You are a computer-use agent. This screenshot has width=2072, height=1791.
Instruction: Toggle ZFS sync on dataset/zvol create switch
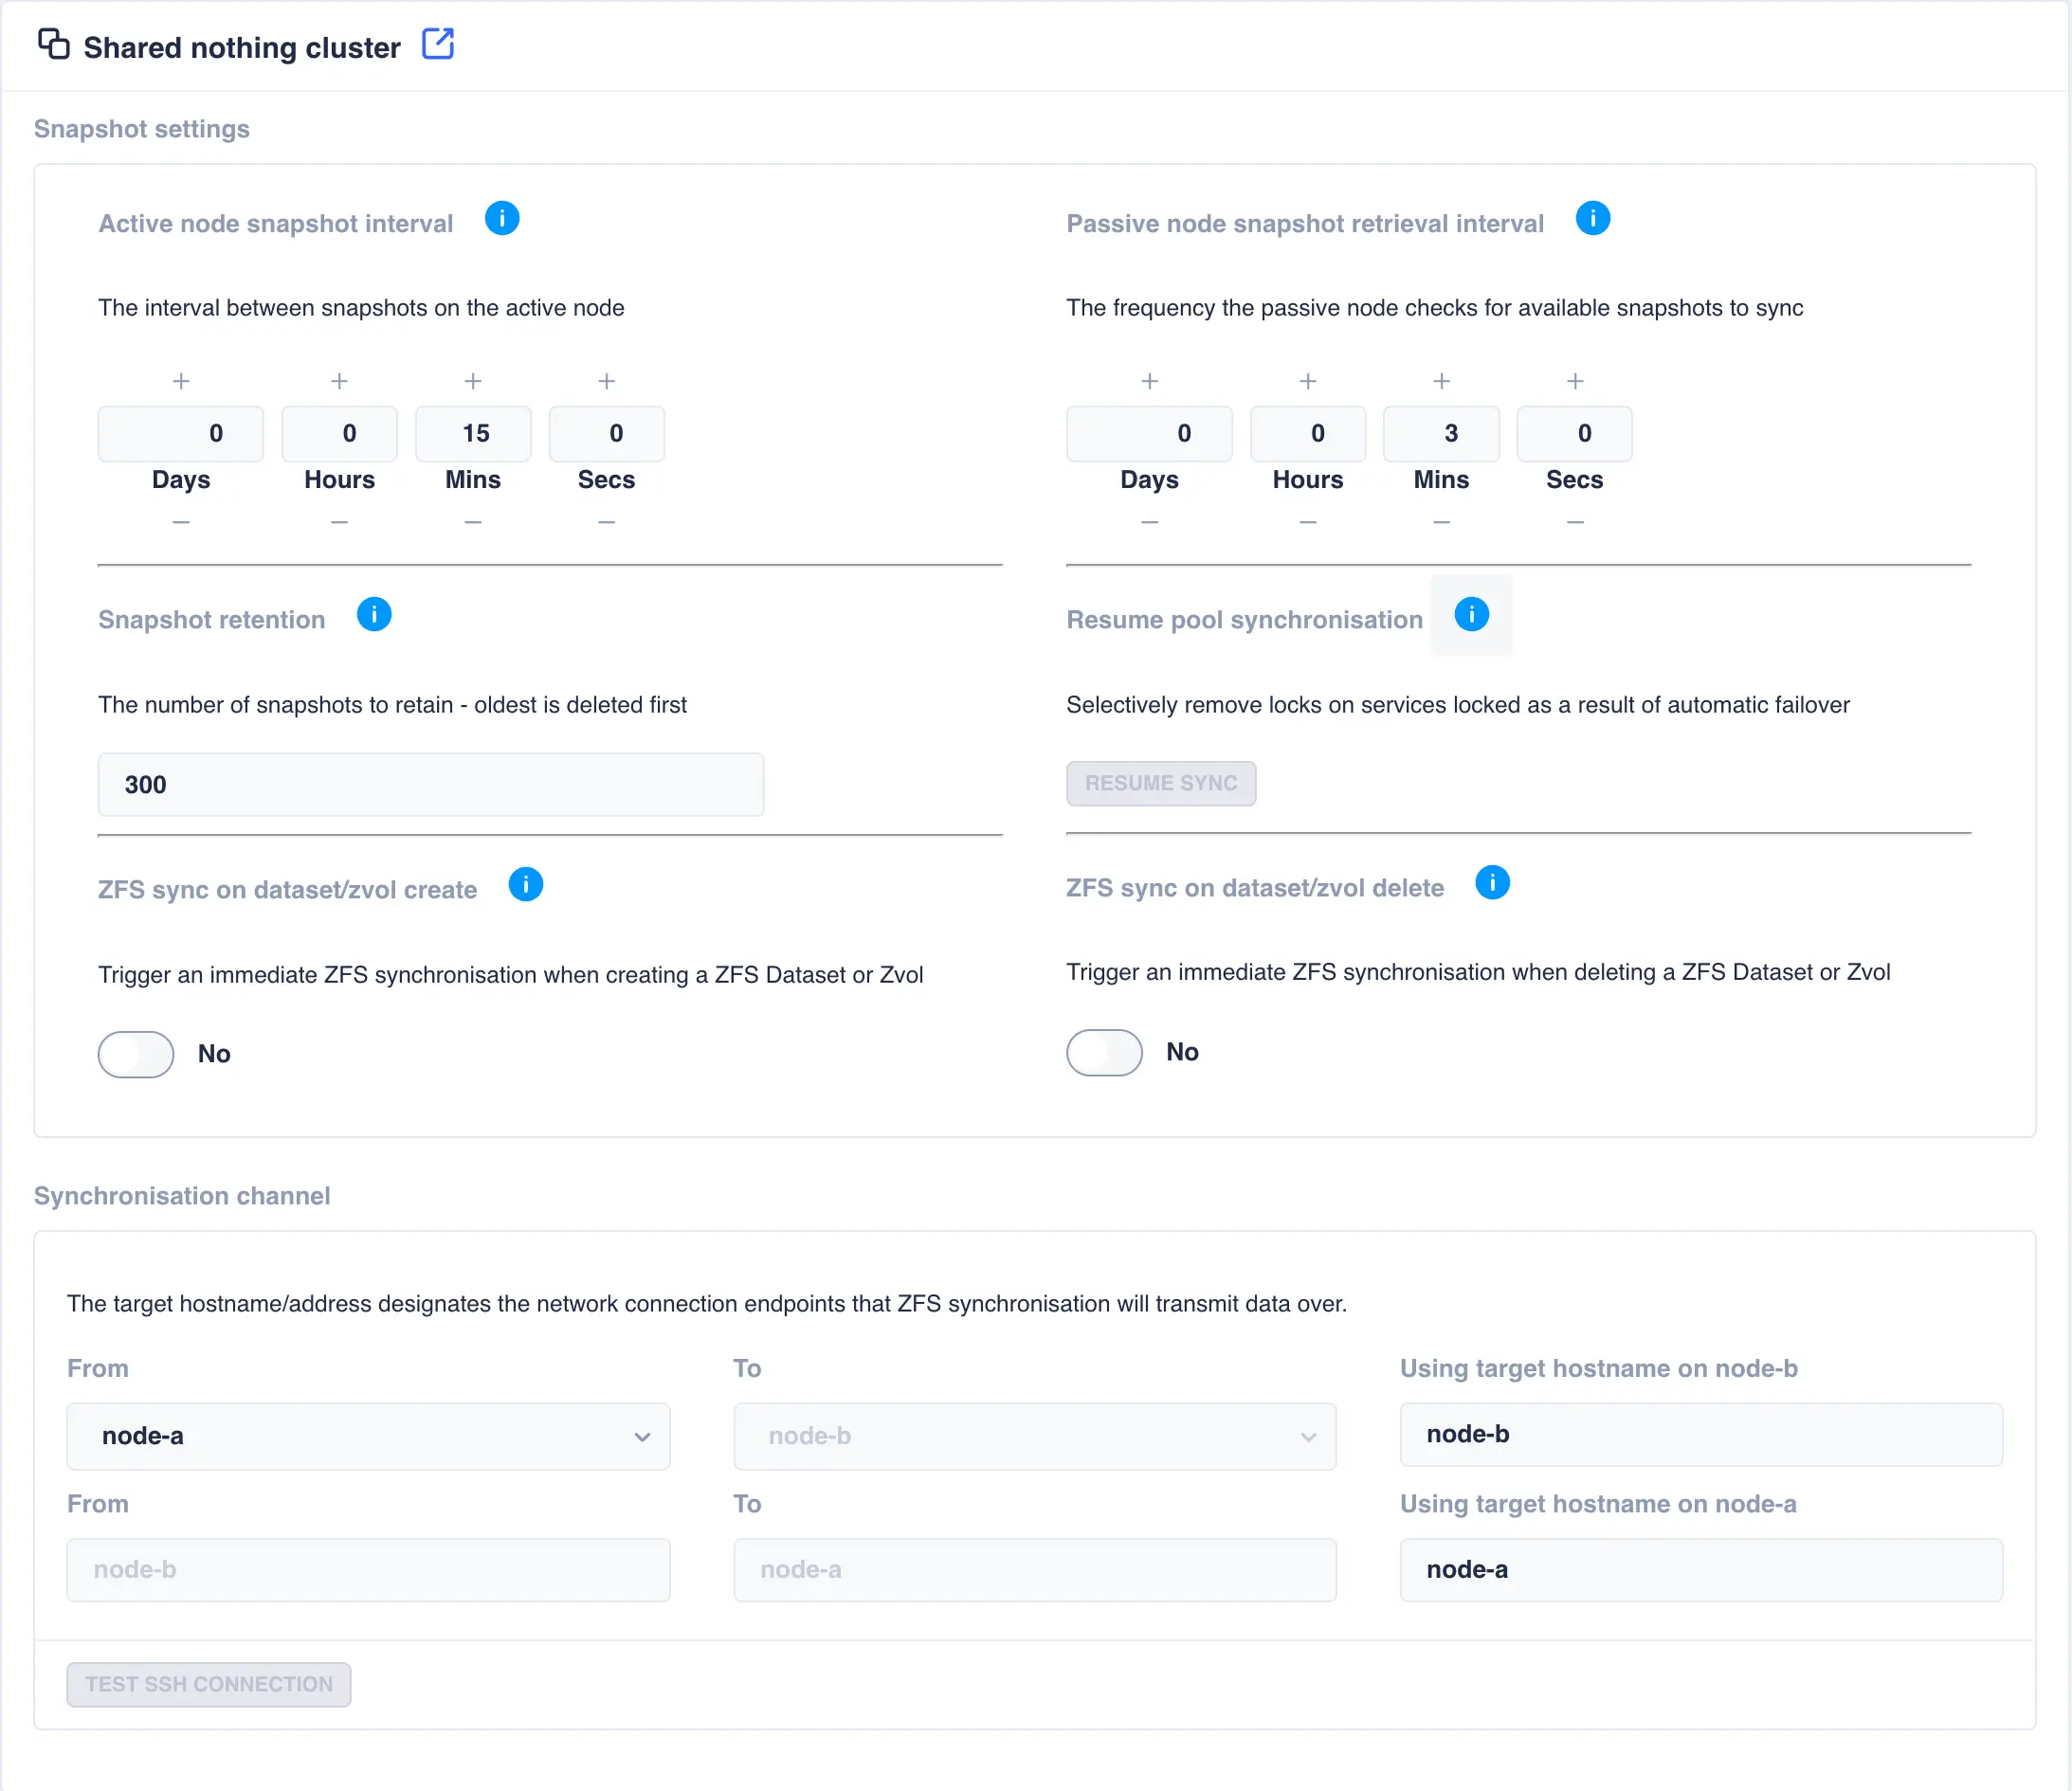tap(136, 1054)
